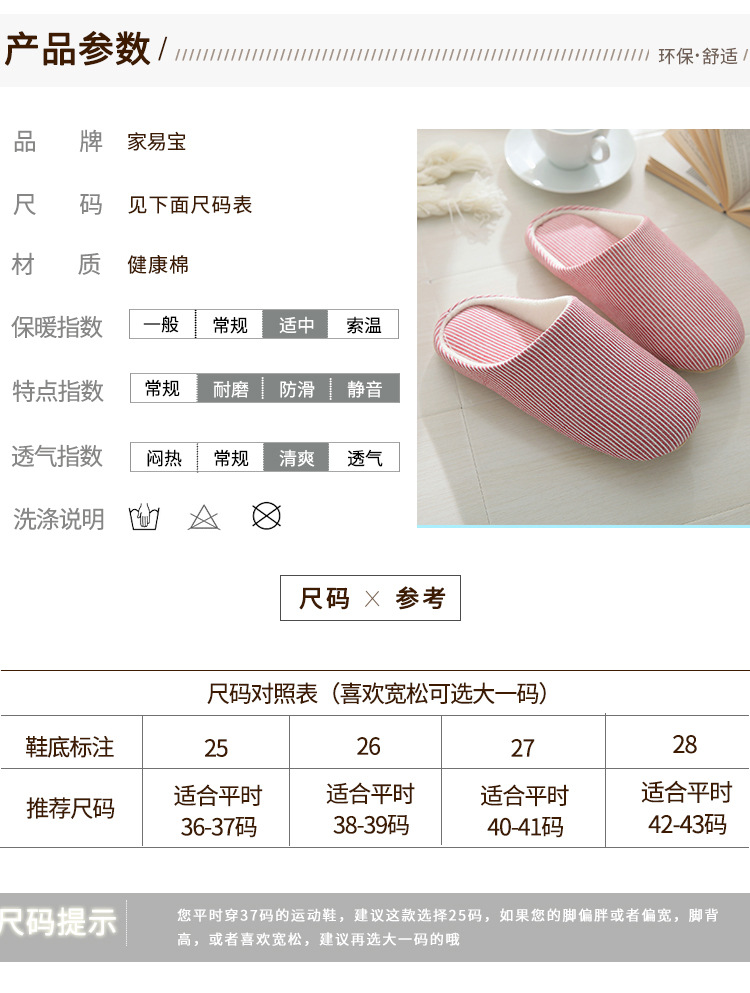Click the 尺码提示 banner label

coord(58,922)
